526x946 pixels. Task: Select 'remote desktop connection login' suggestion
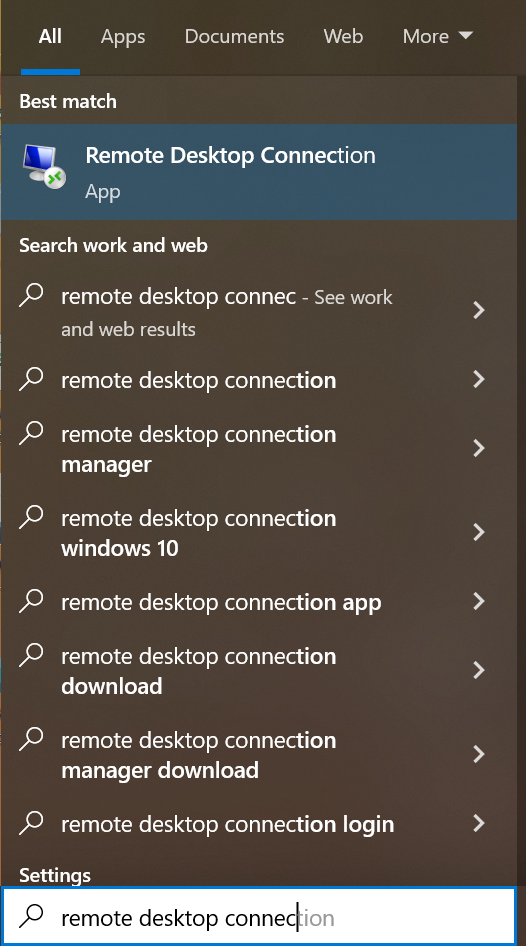259,824
